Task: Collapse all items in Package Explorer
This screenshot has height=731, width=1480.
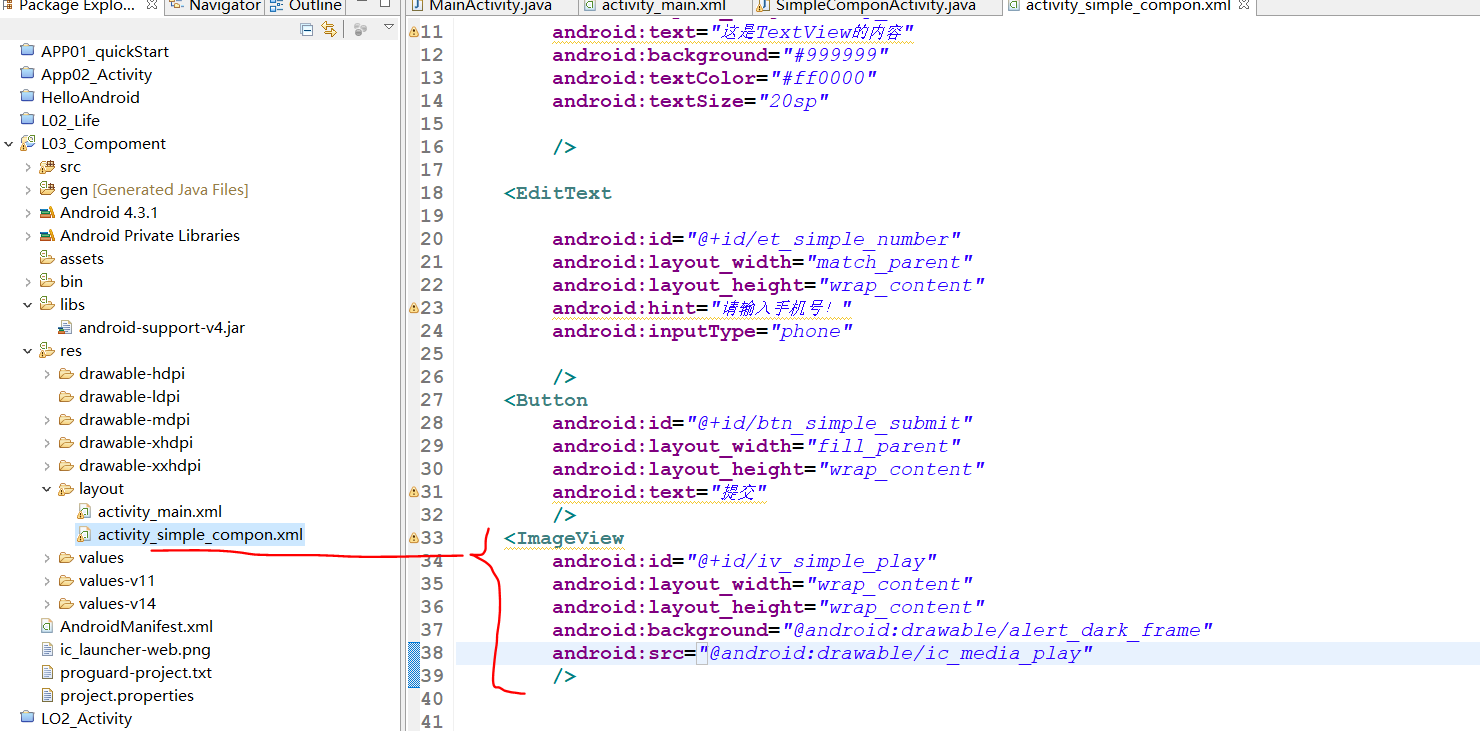Action: click(x=307, y=30)
